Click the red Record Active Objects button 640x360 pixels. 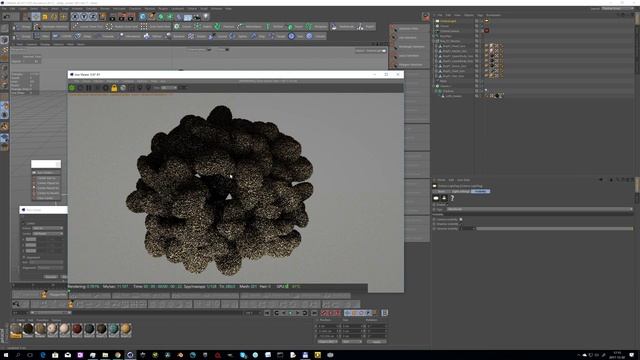point(324,313)
